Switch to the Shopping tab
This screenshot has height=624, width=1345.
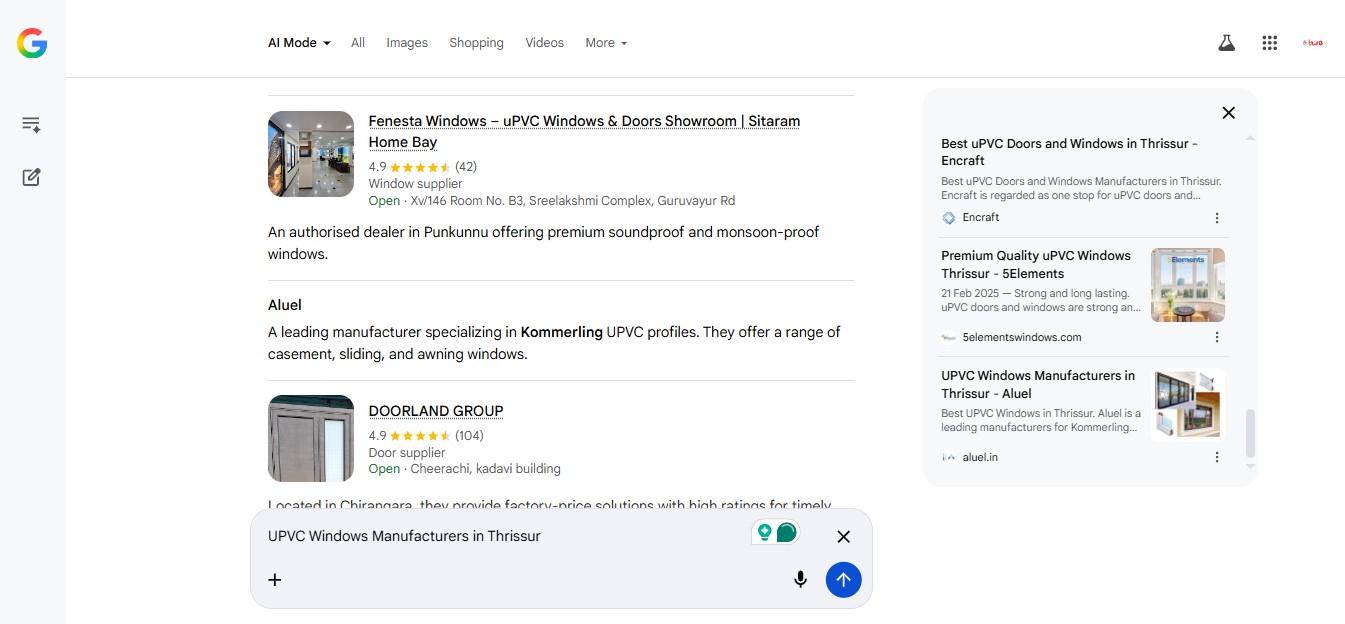(x=476, y=43)
